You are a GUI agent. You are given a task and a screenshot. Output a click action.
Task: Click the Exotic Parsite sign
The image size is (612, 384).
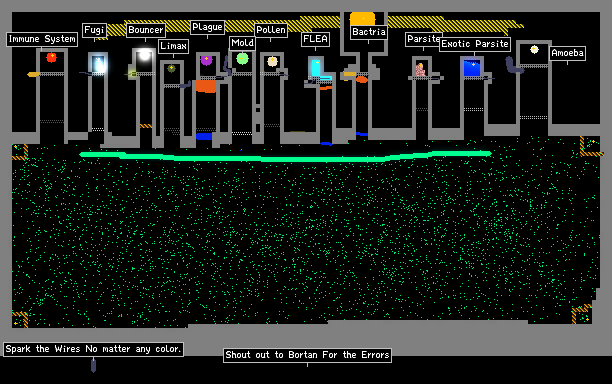click(475, 44)
